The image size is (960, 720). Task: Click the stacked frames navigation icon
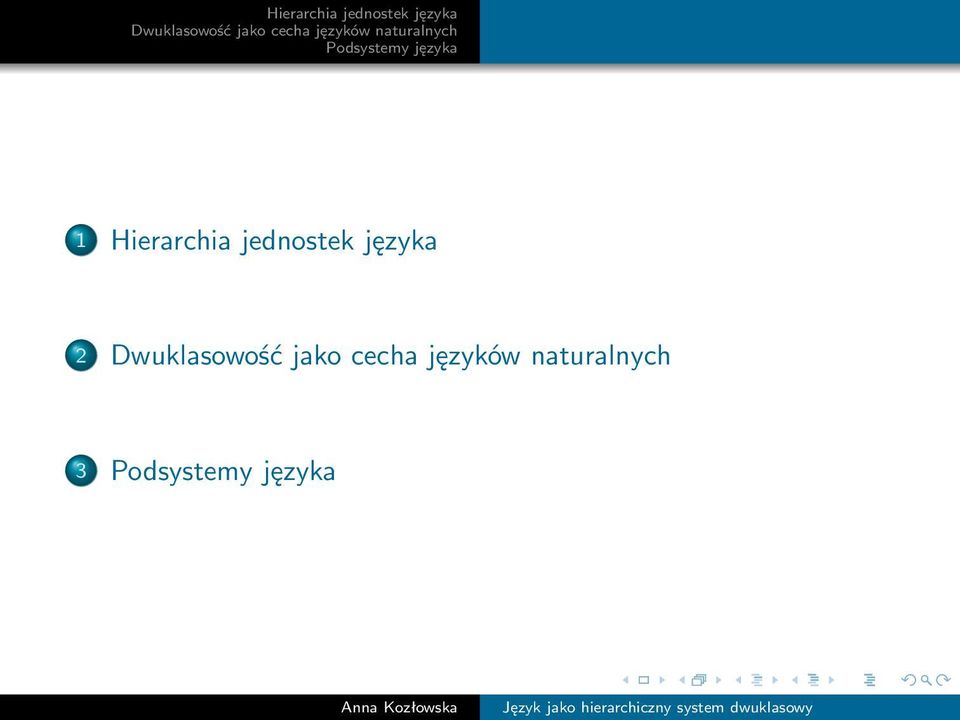(699, 680)
